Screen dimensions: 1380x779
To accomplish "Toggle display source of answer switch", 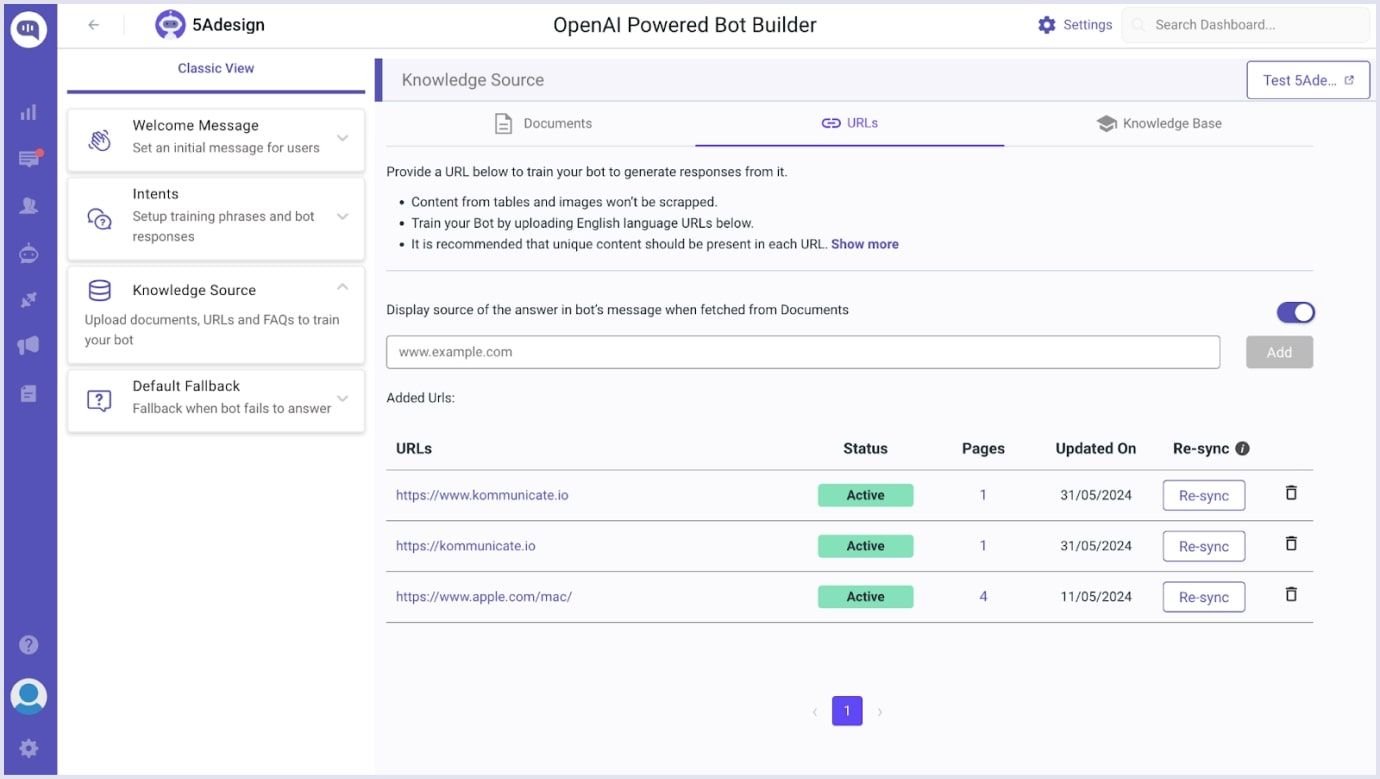I will pos(1295,313).
